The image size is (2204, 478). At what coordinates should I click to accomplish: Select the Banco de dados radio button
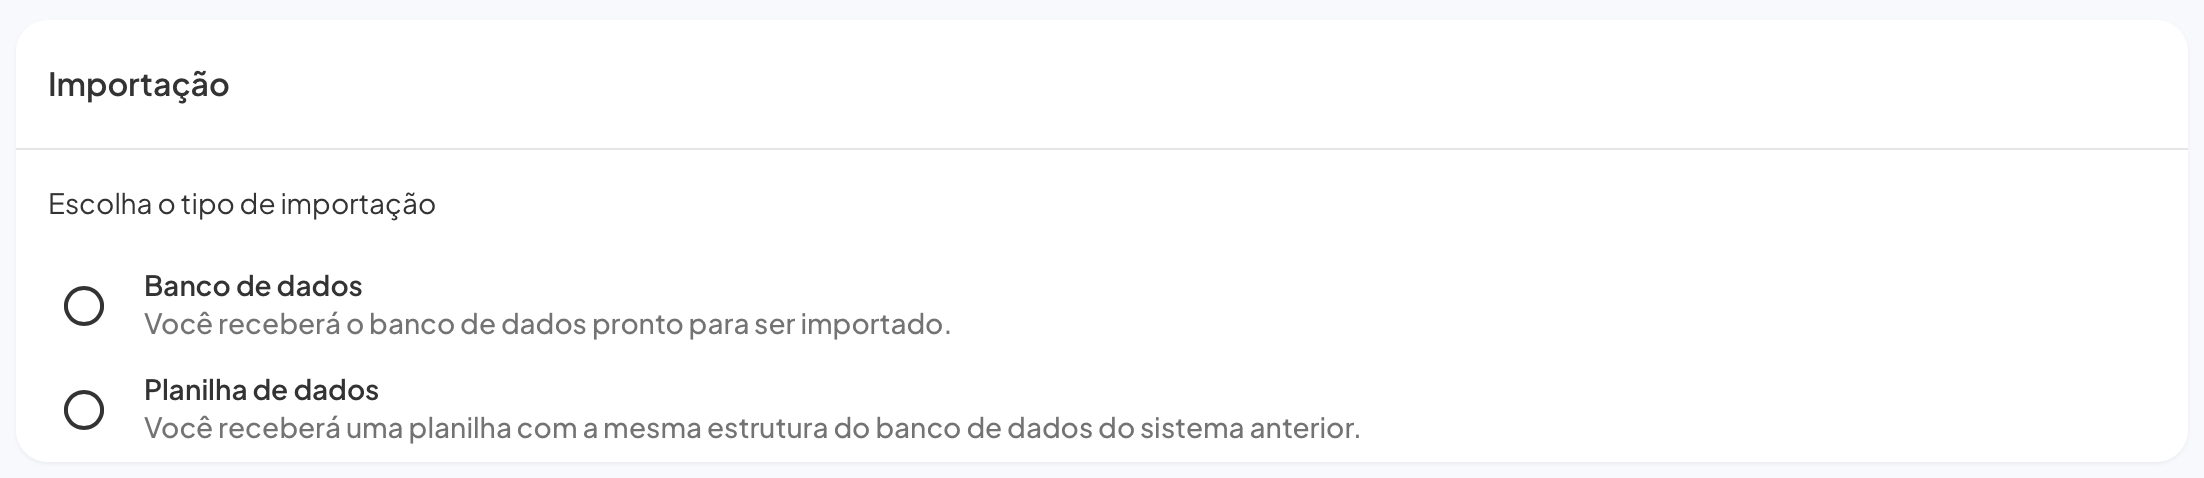pos(84,306)
